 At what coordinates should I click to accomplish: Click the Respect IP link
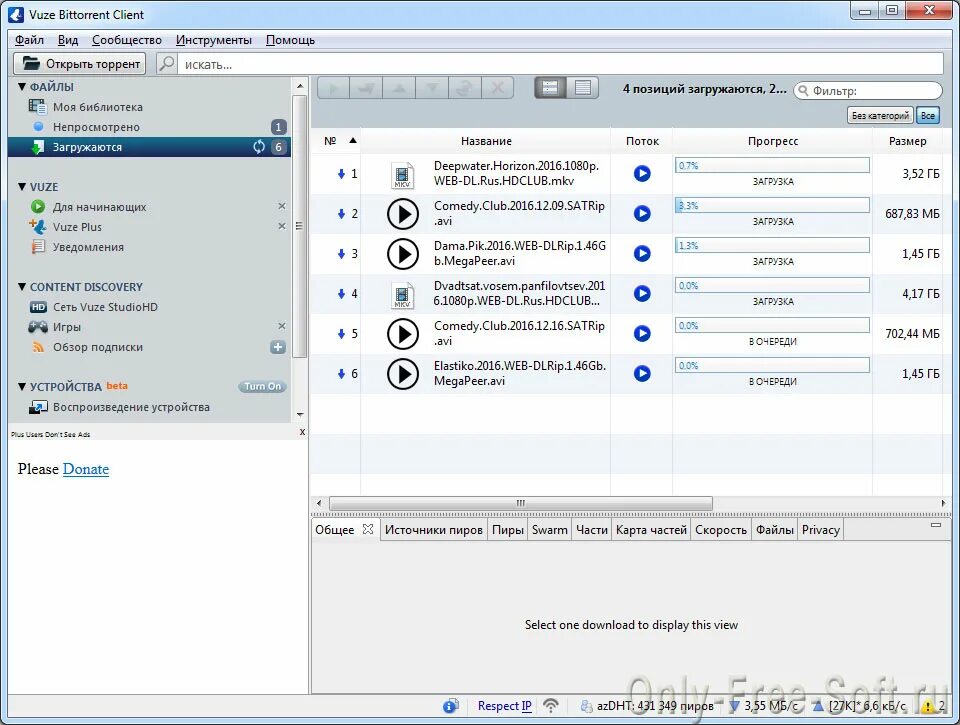504,706
